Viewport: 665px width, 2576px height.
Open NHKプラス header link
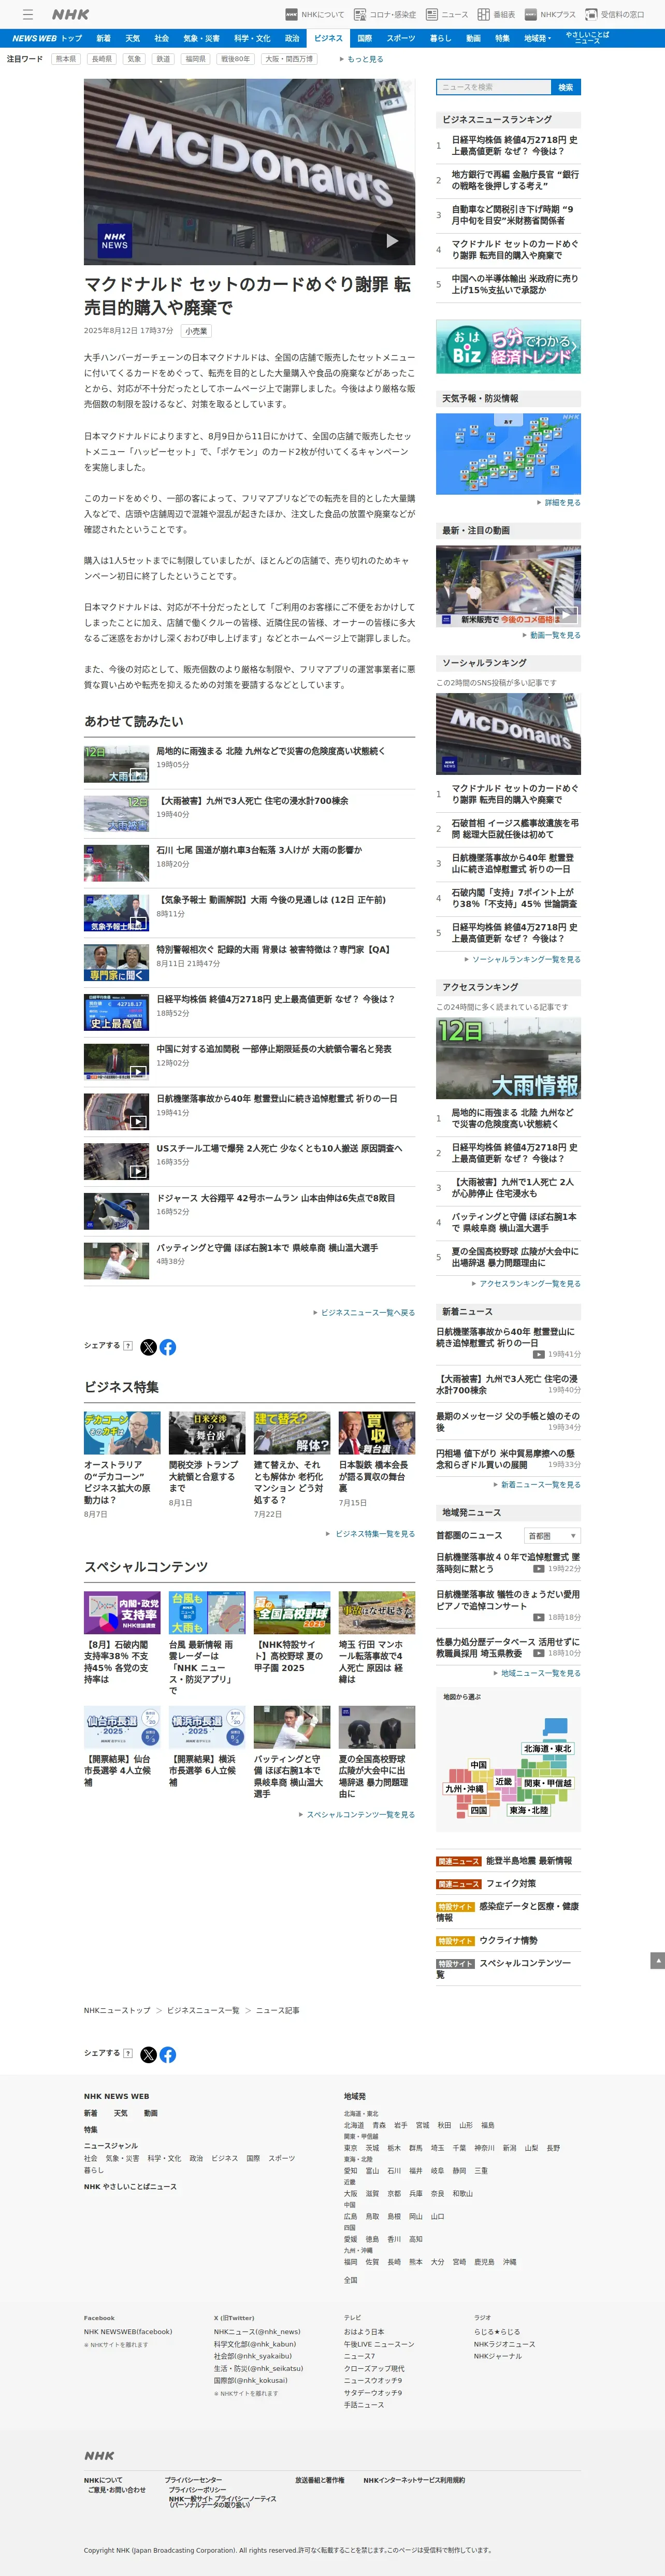[x=549, y=14]
